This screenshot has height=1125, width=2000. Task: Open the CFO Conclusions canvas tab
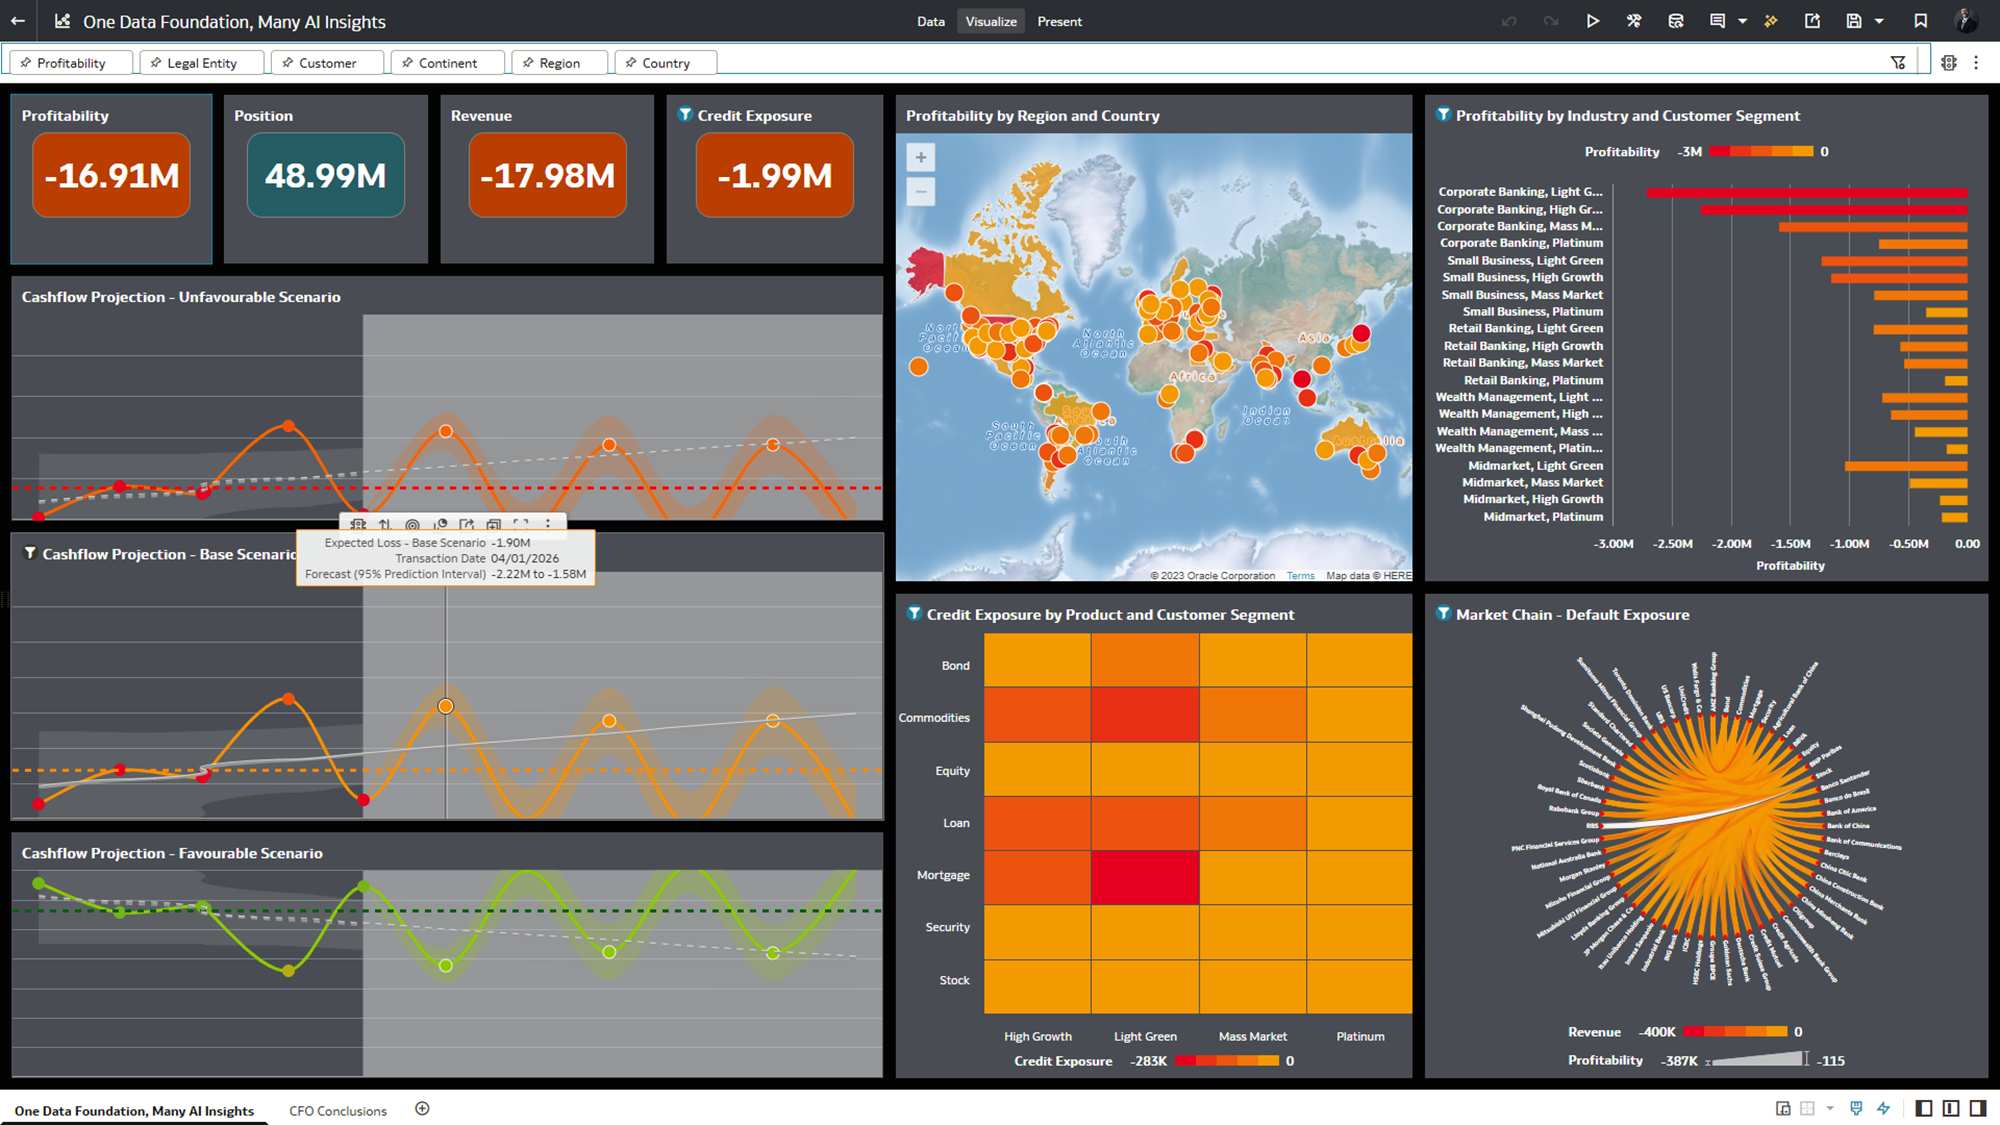(337, 1111)
